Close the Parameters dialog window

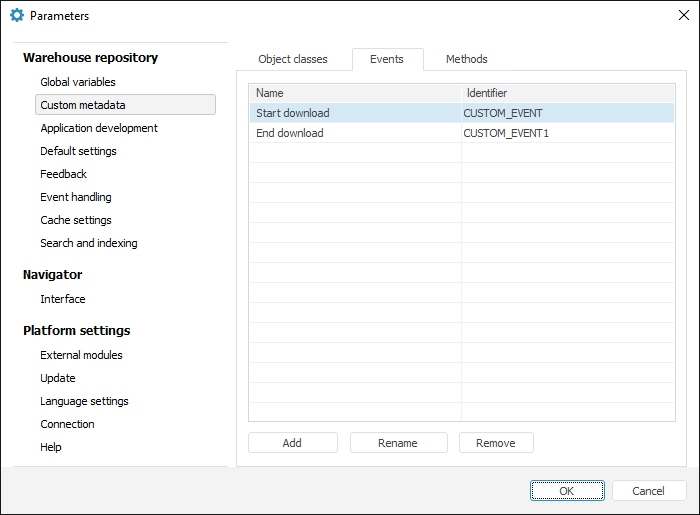point(683,16)
